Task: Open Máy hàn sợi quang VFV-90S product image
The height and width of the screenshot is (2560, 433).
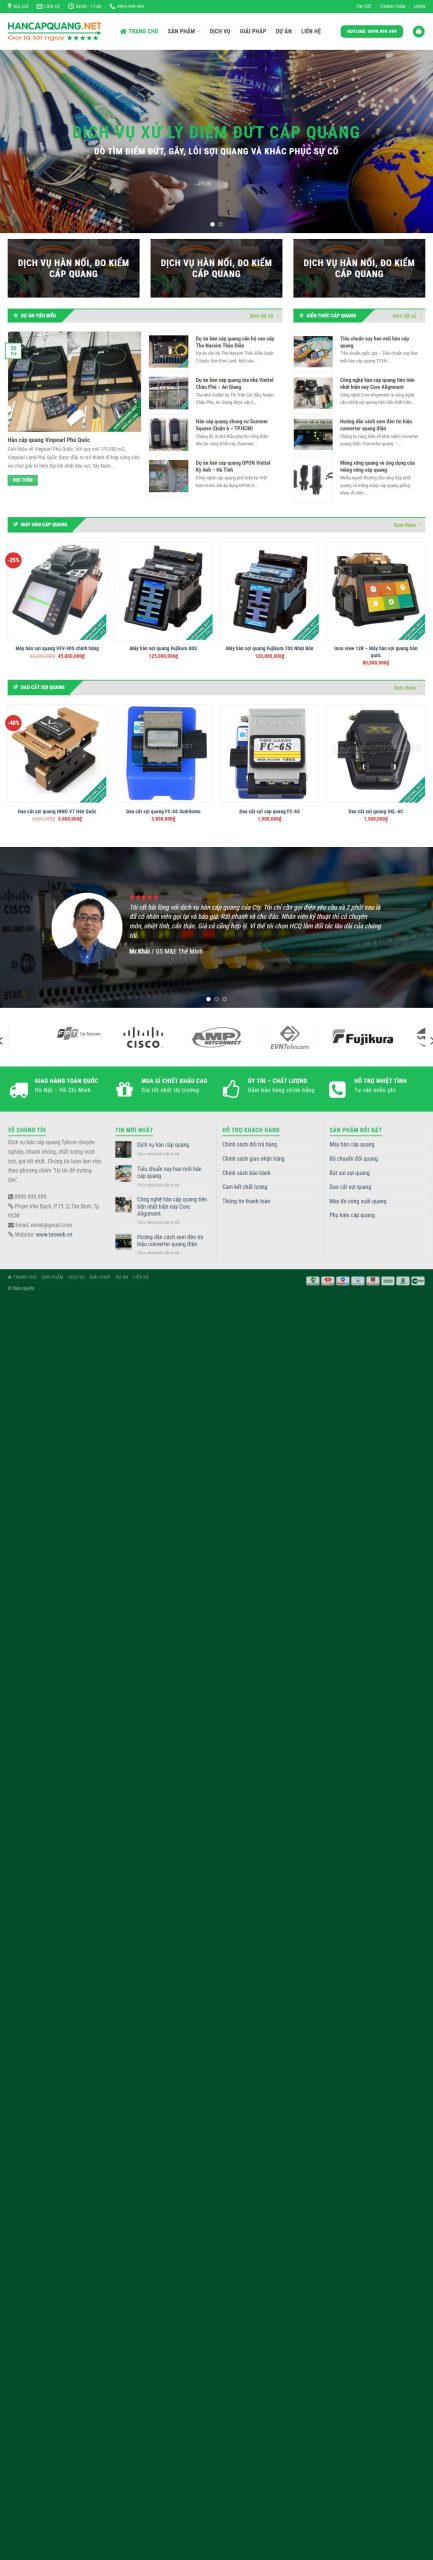Action: pyautogui.click(x=57, y=592)
